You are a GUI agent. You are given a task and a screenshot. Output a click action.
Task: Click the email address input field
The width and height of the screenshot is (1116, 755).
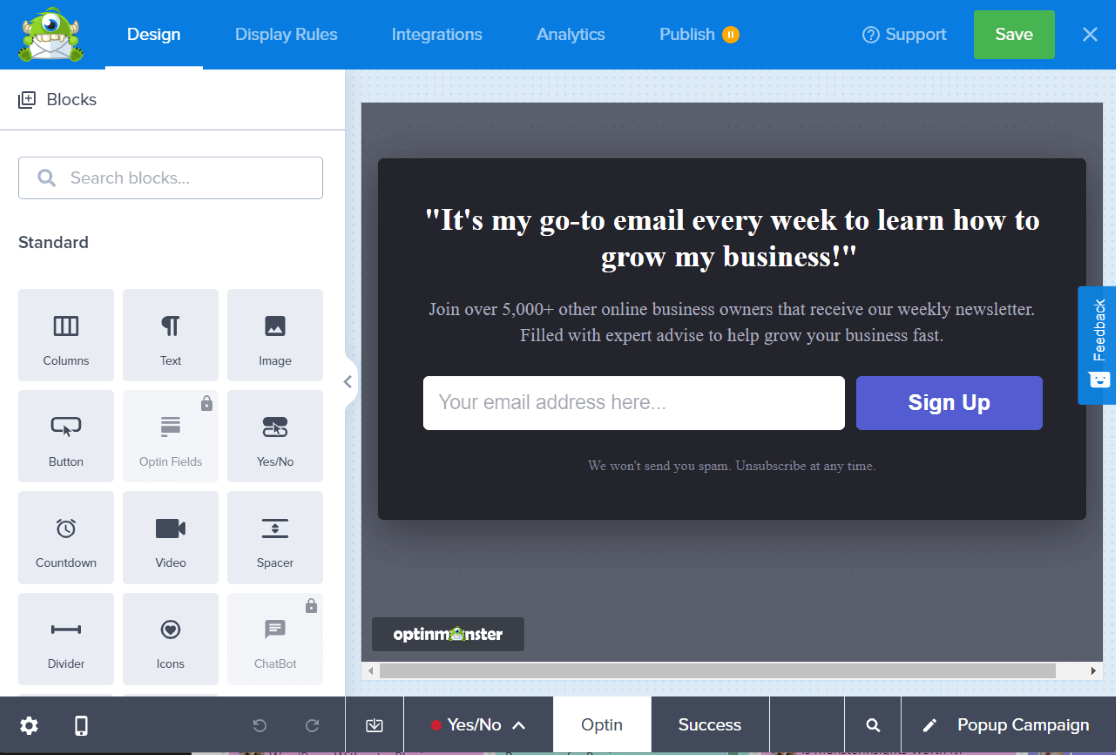click(632, 402)
